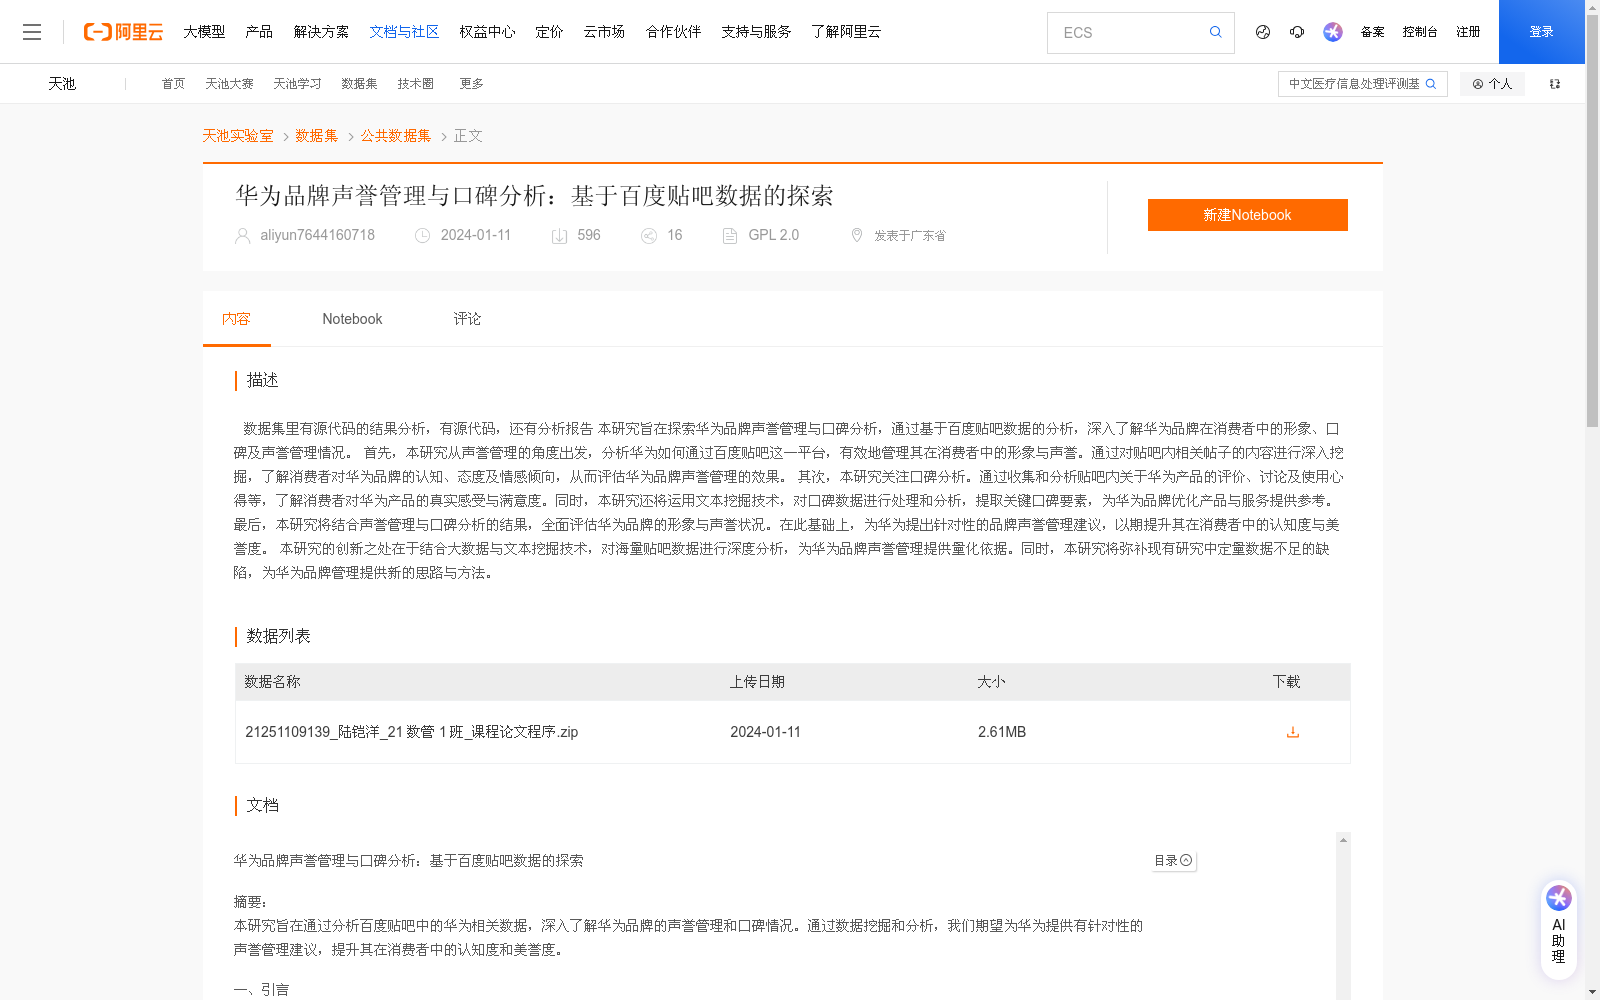The width and height of the screenshot is (1600, 1000).
Task: Click the fullscreen expand icon in the Tianchi bar
Action: 1555,84
